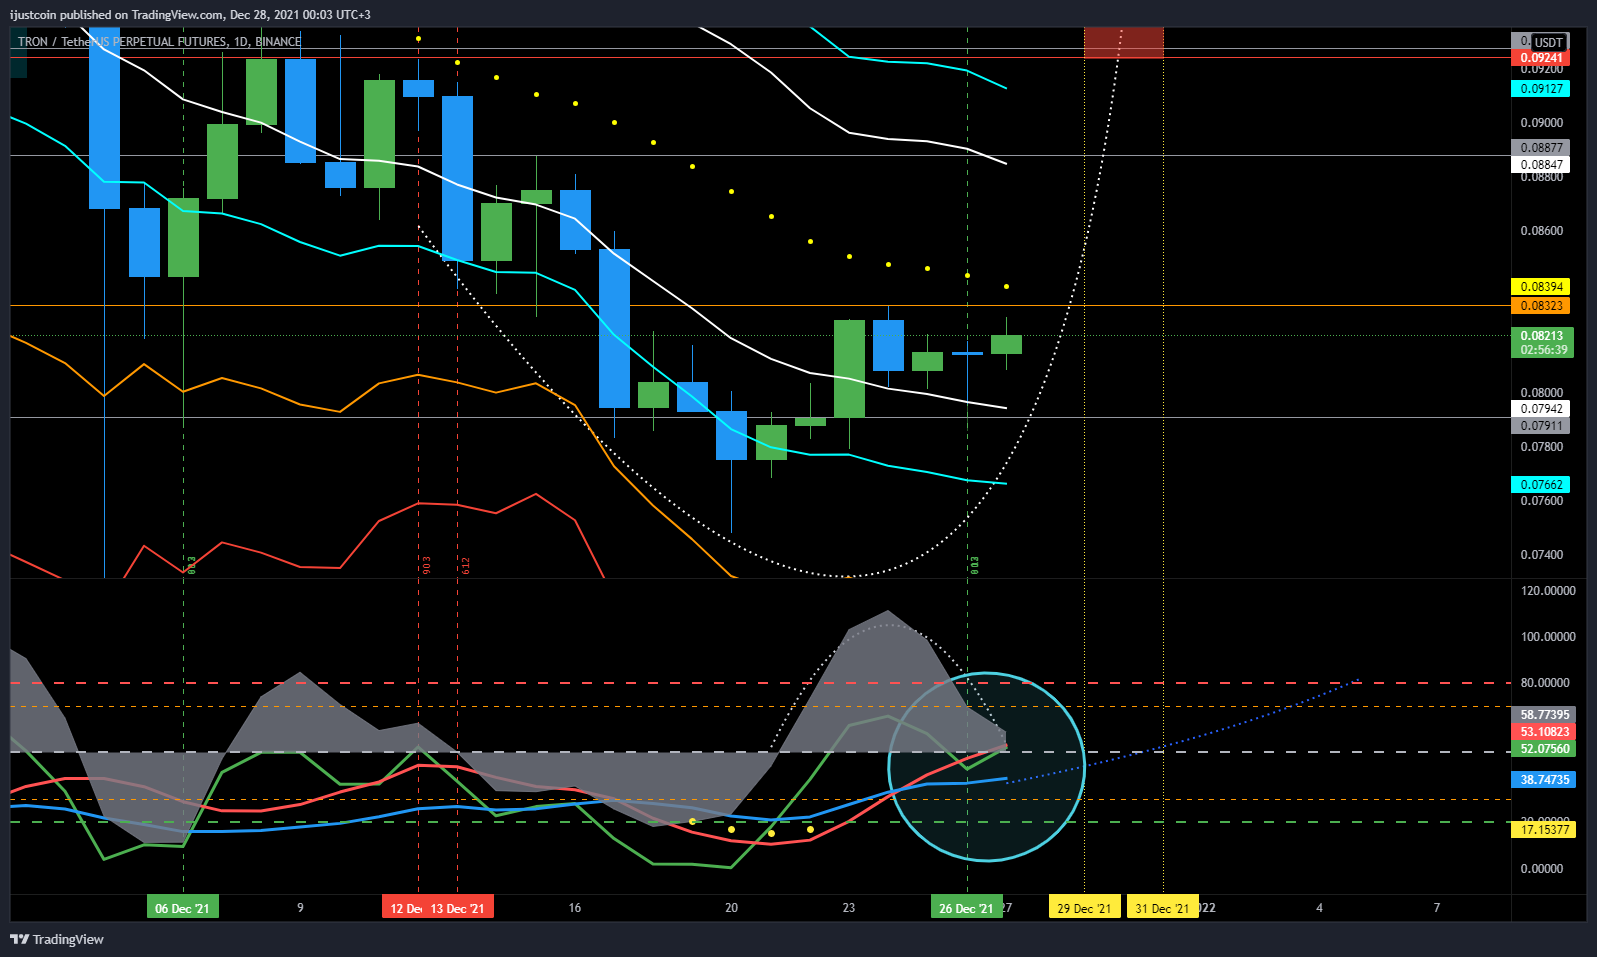Click the '23' date tick on time axis
The width and height of the screenshot is (1597, 957).
point(849,908)
